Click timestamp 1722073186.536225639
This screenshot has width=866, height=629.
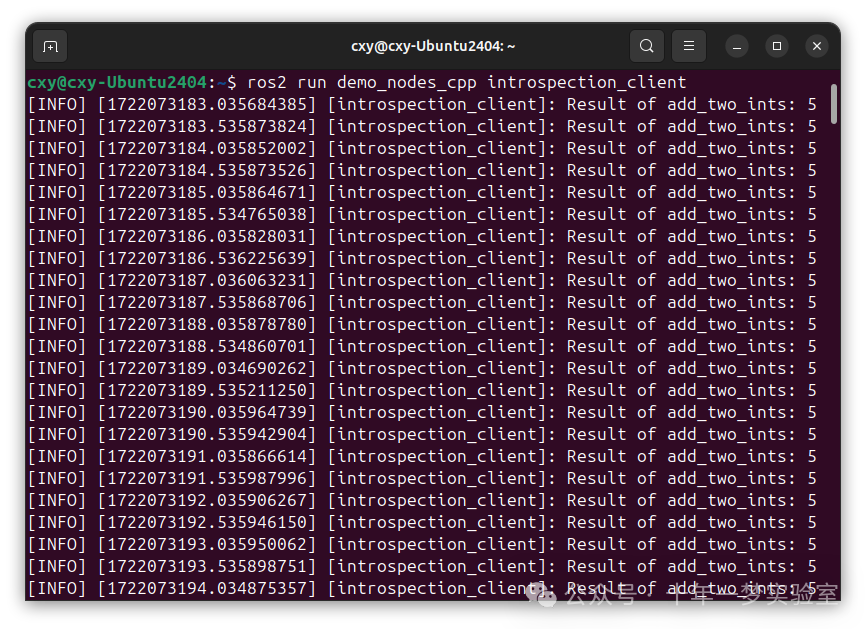(x=207, y=259)
